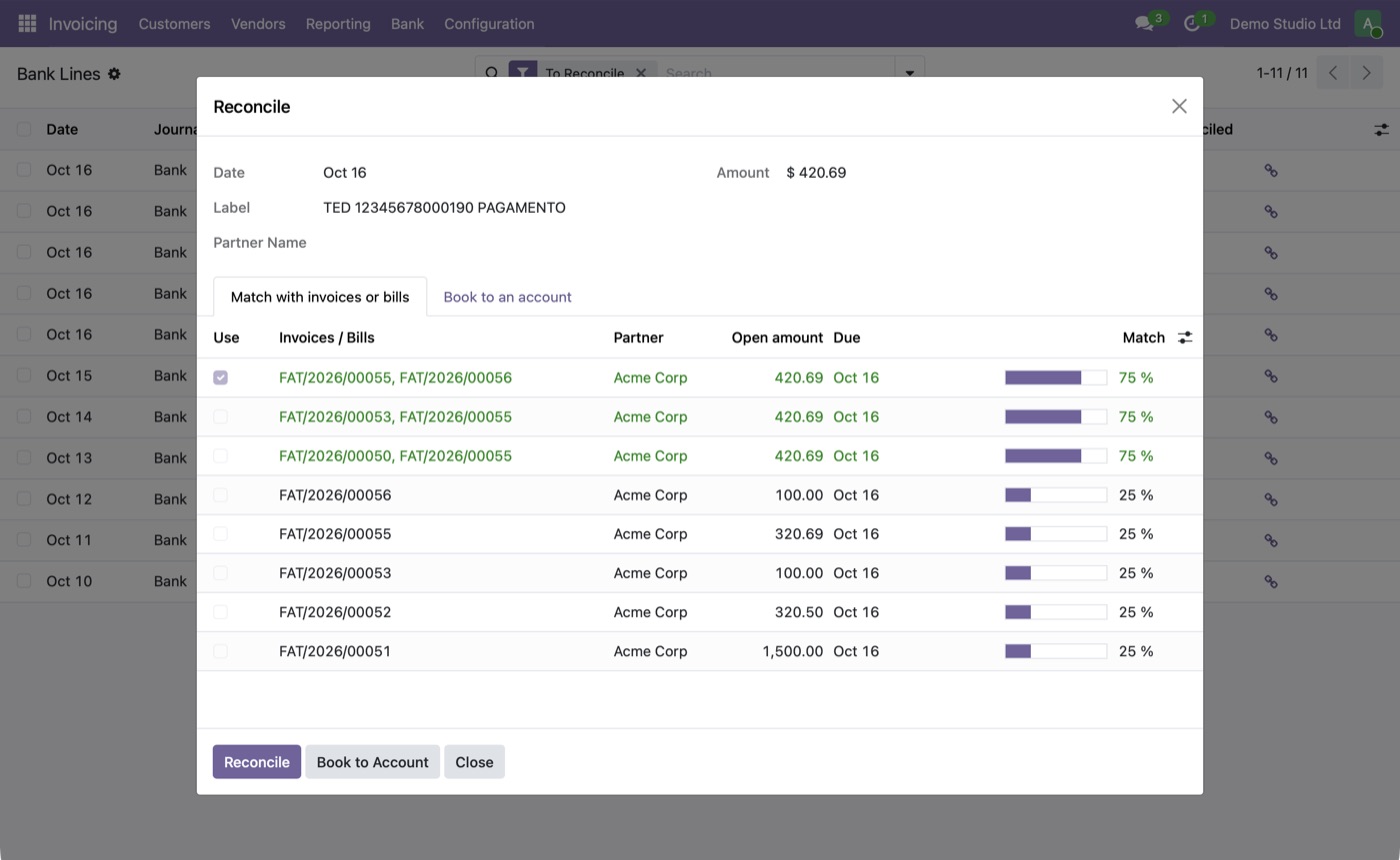Open the Reporting menu

338,23
